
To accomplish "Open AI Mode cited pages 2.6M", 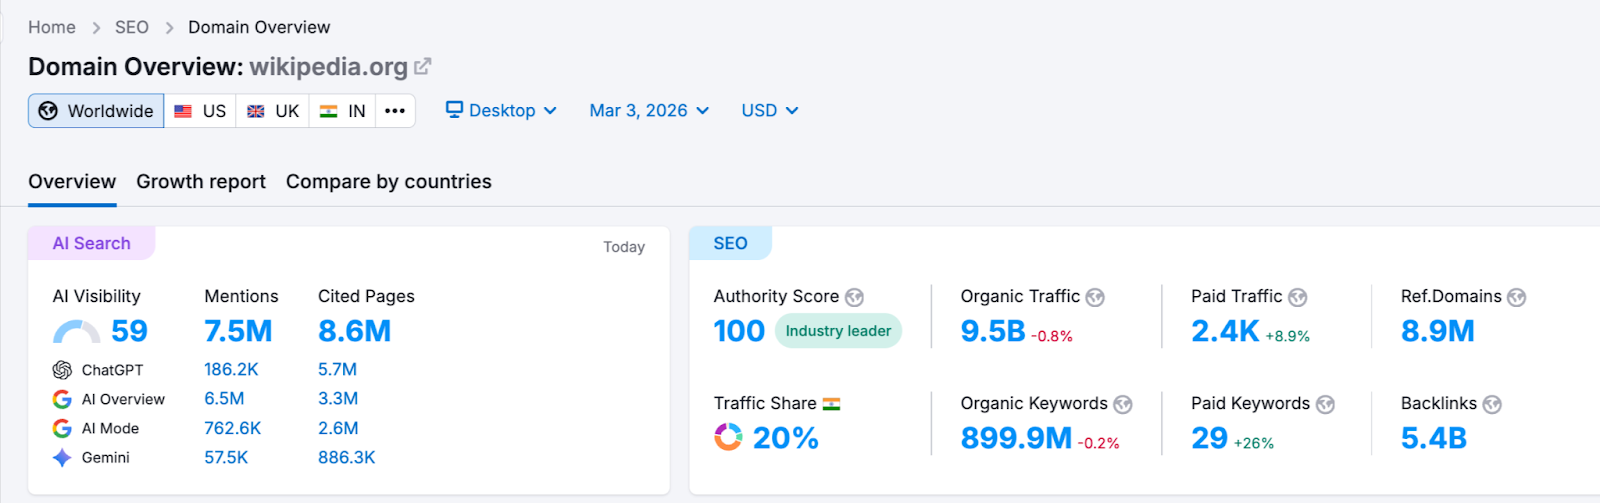I will click(338, 428).
